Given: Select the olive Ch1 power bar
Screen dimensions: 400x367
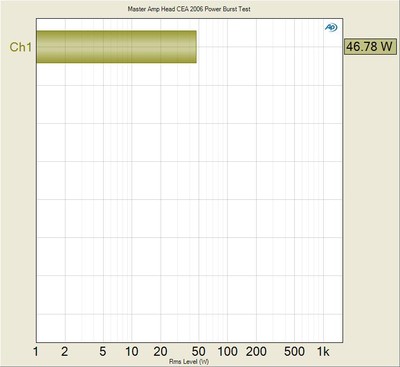Looking at the screenshot, I should coord(116,47).
